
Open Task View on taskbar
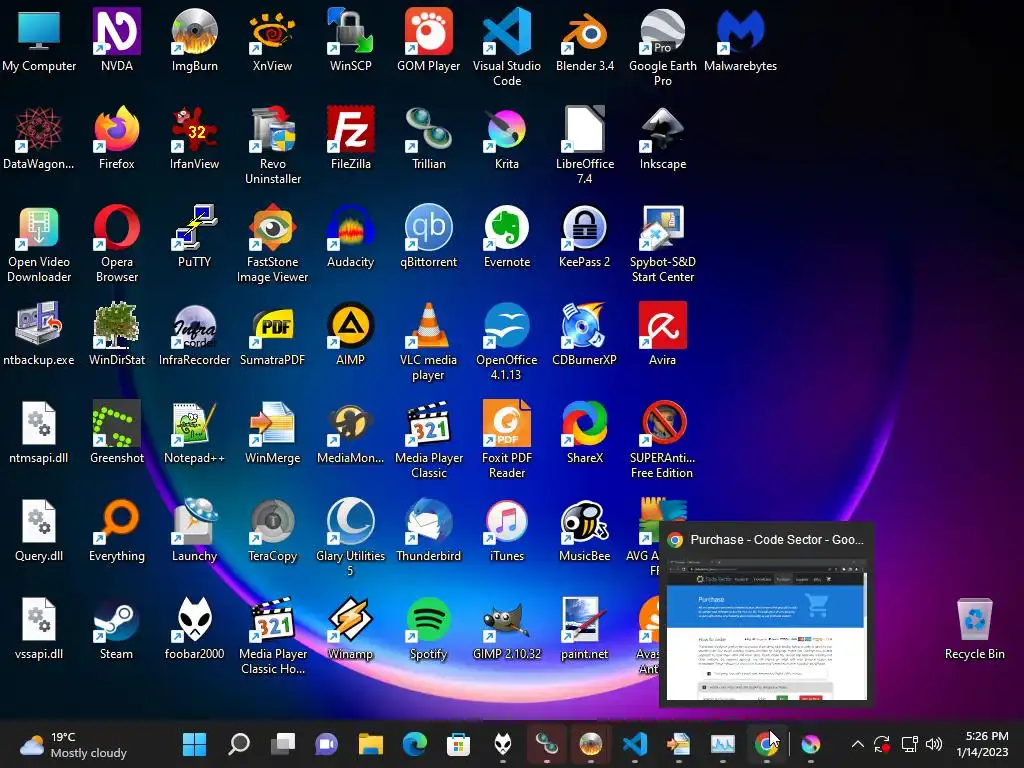click(283, 744)
